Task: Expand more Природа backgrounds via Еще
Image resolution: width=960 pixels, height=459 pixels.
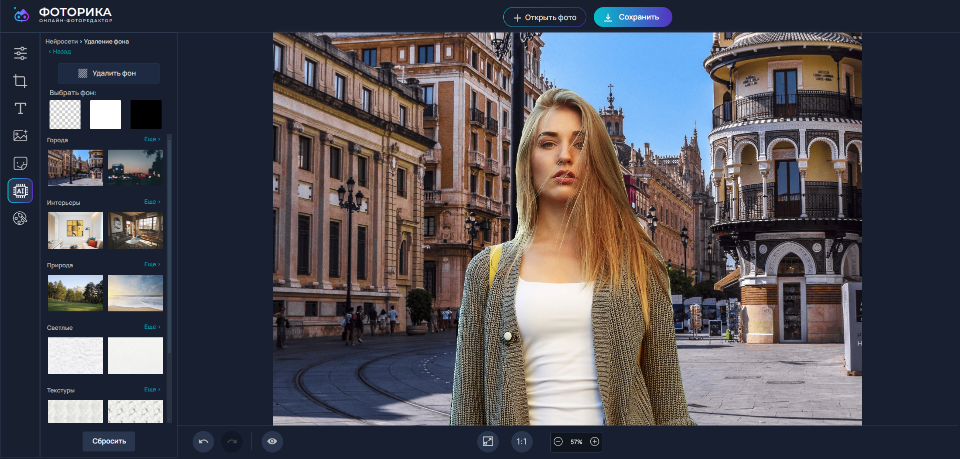Action: [152, 264]
